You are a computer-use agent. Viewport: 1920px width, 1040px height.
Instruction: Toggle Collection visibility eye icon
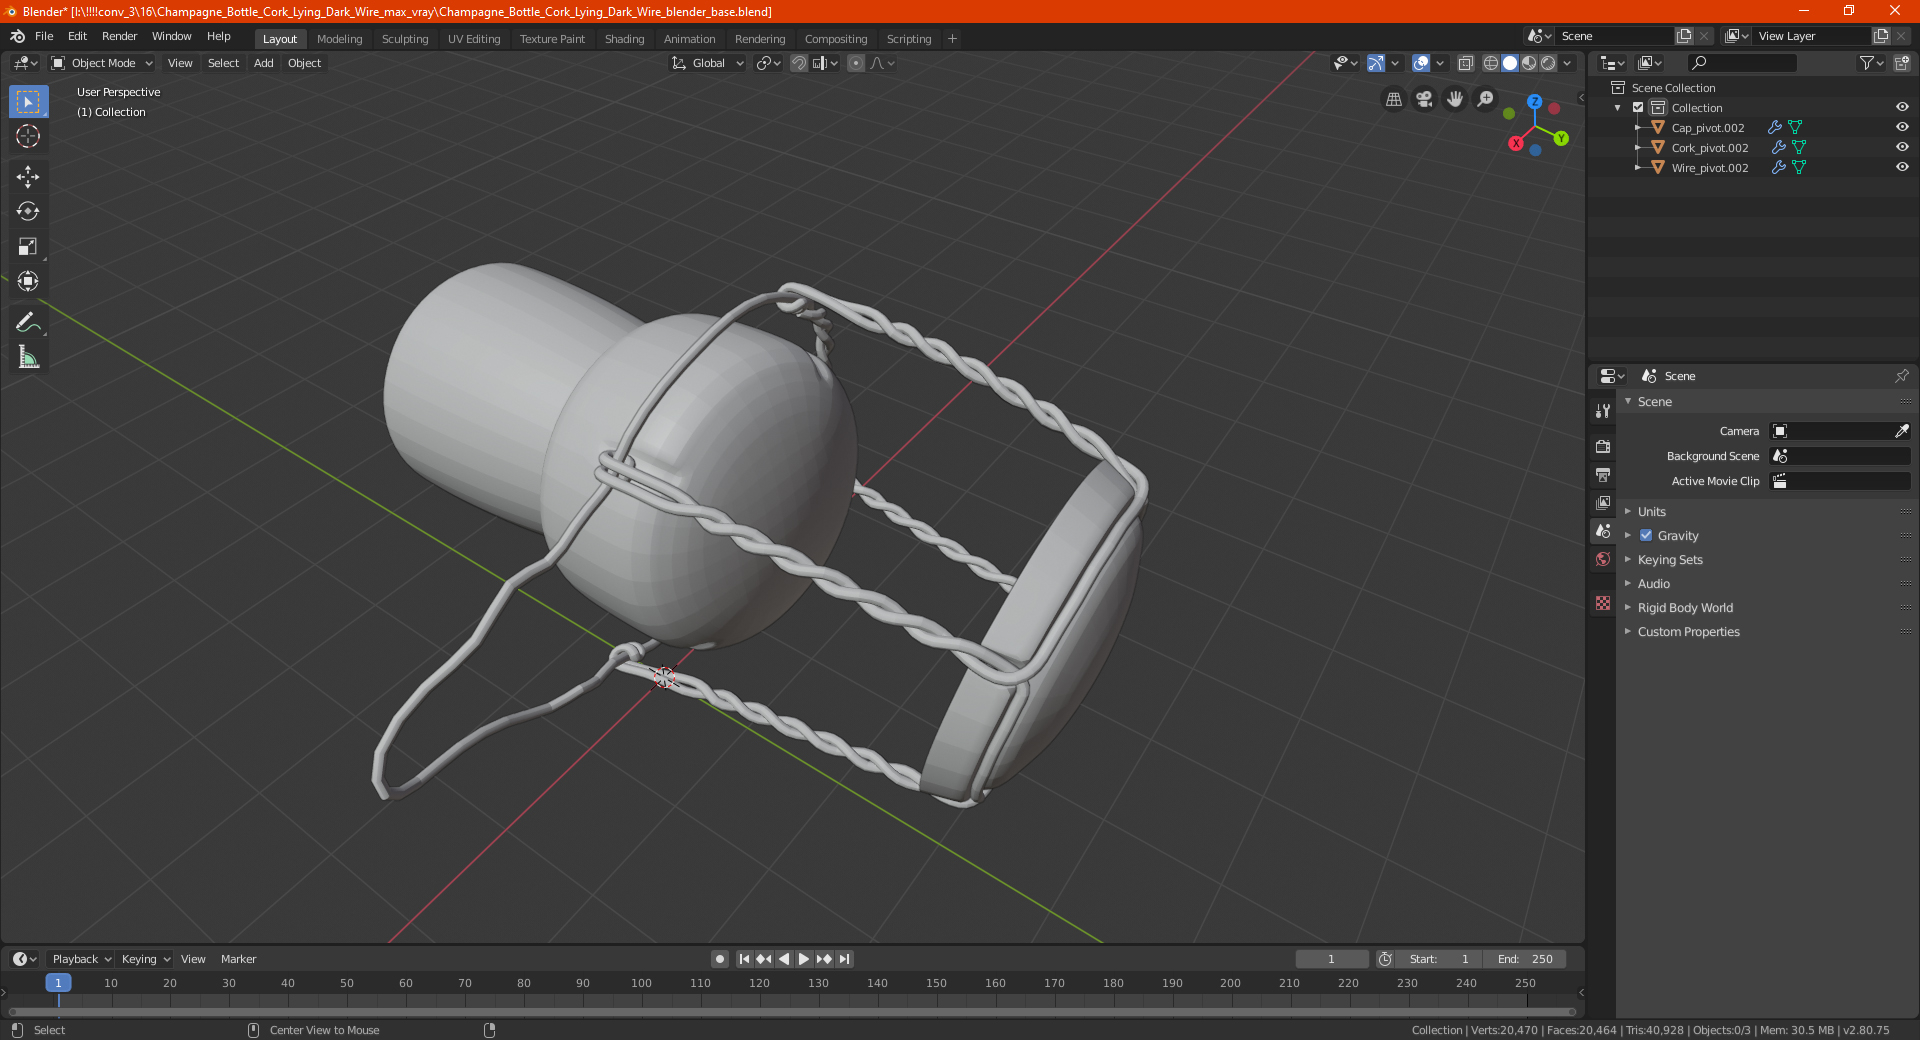tap(1902, 108)
